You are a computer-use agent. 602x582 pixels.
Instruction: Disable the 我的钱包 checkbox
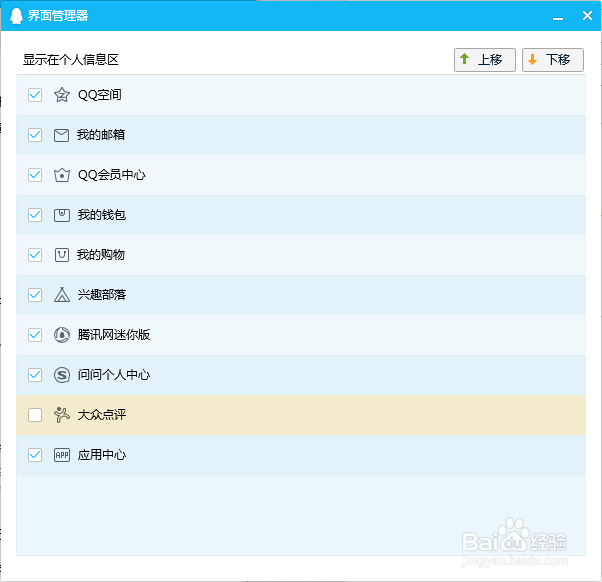point(35,215)
